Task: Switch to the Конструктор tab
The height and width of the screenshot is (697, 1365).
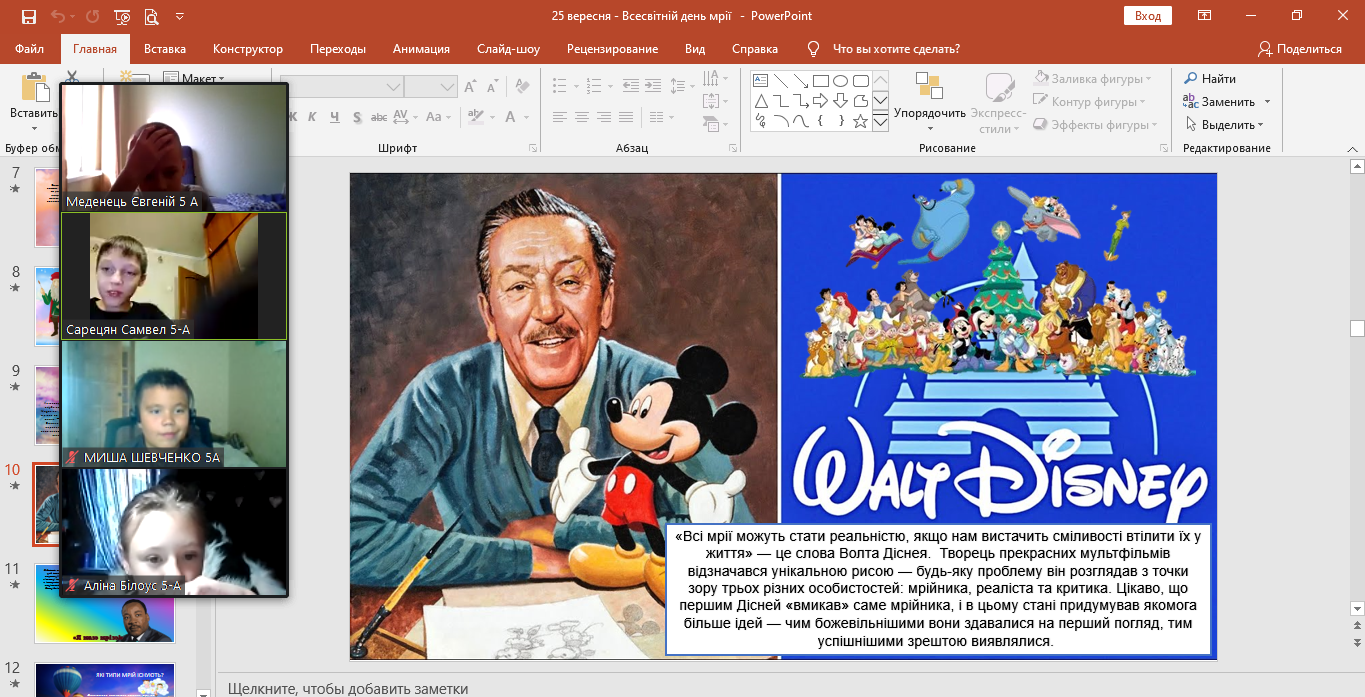Action: pos(248,49)
